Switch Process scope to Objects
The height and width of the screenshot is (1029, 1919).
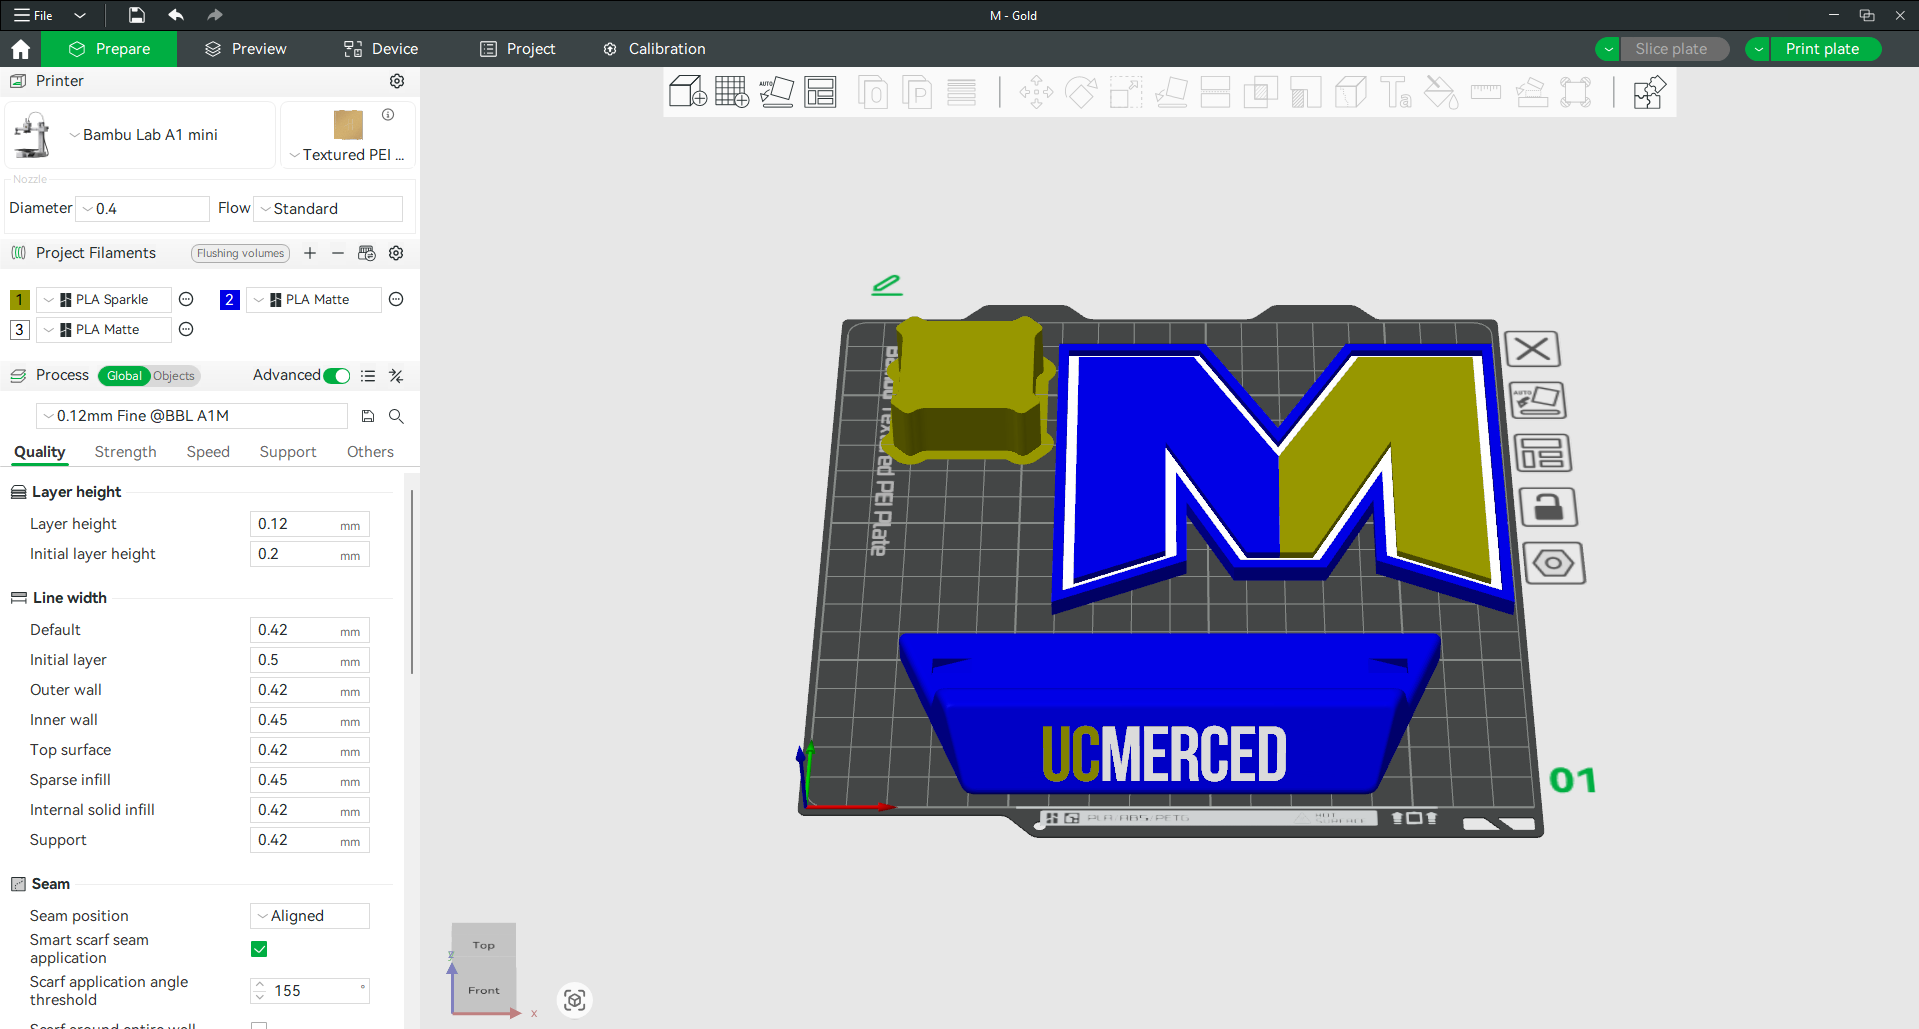pos(174,376)
